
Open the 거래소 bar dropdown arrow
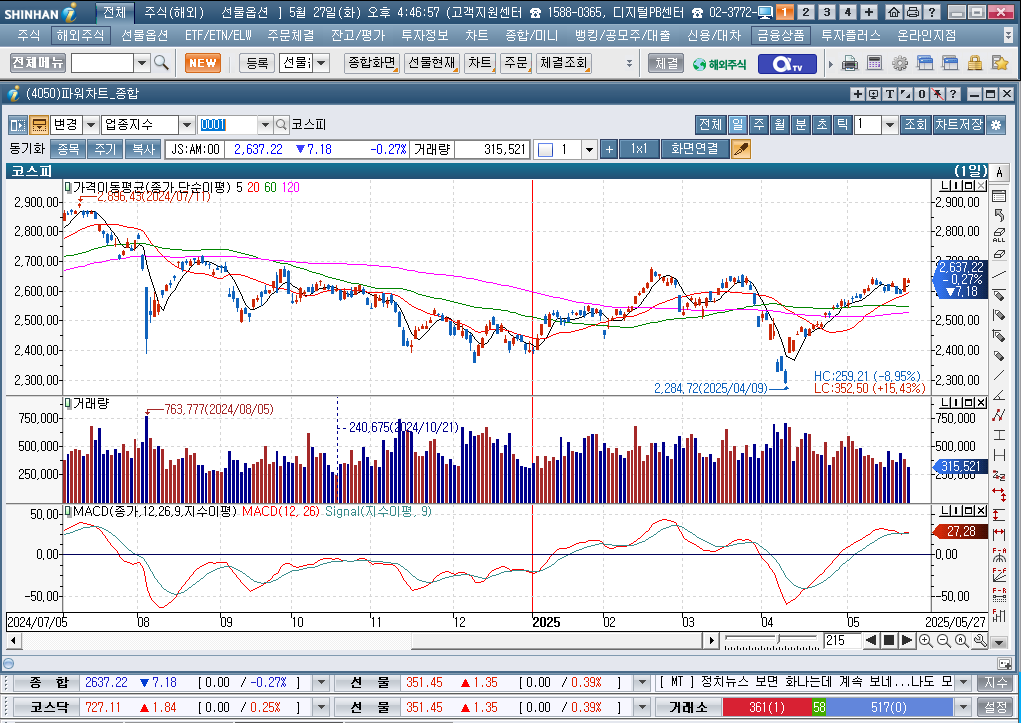[x=963, y=707]
